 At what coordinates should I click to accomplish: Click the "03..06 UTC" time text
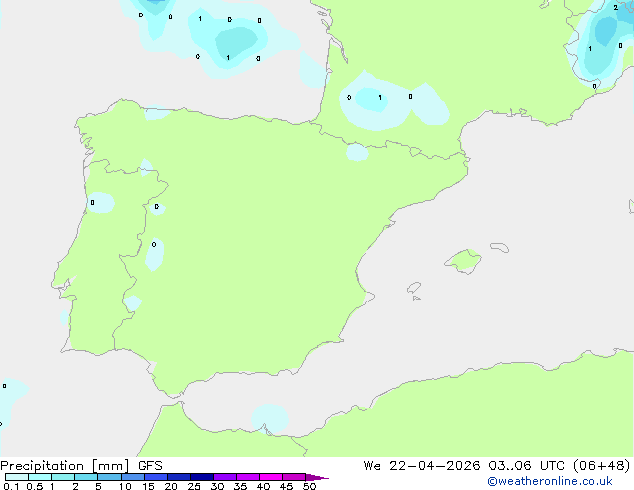click(526, 466)
